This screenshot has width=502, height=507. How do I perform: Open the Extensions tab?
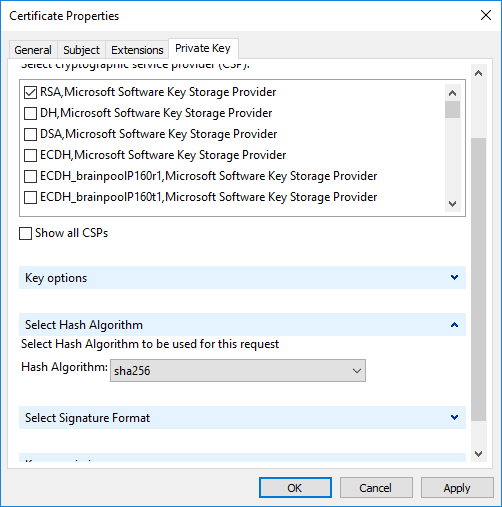point(137,50)
